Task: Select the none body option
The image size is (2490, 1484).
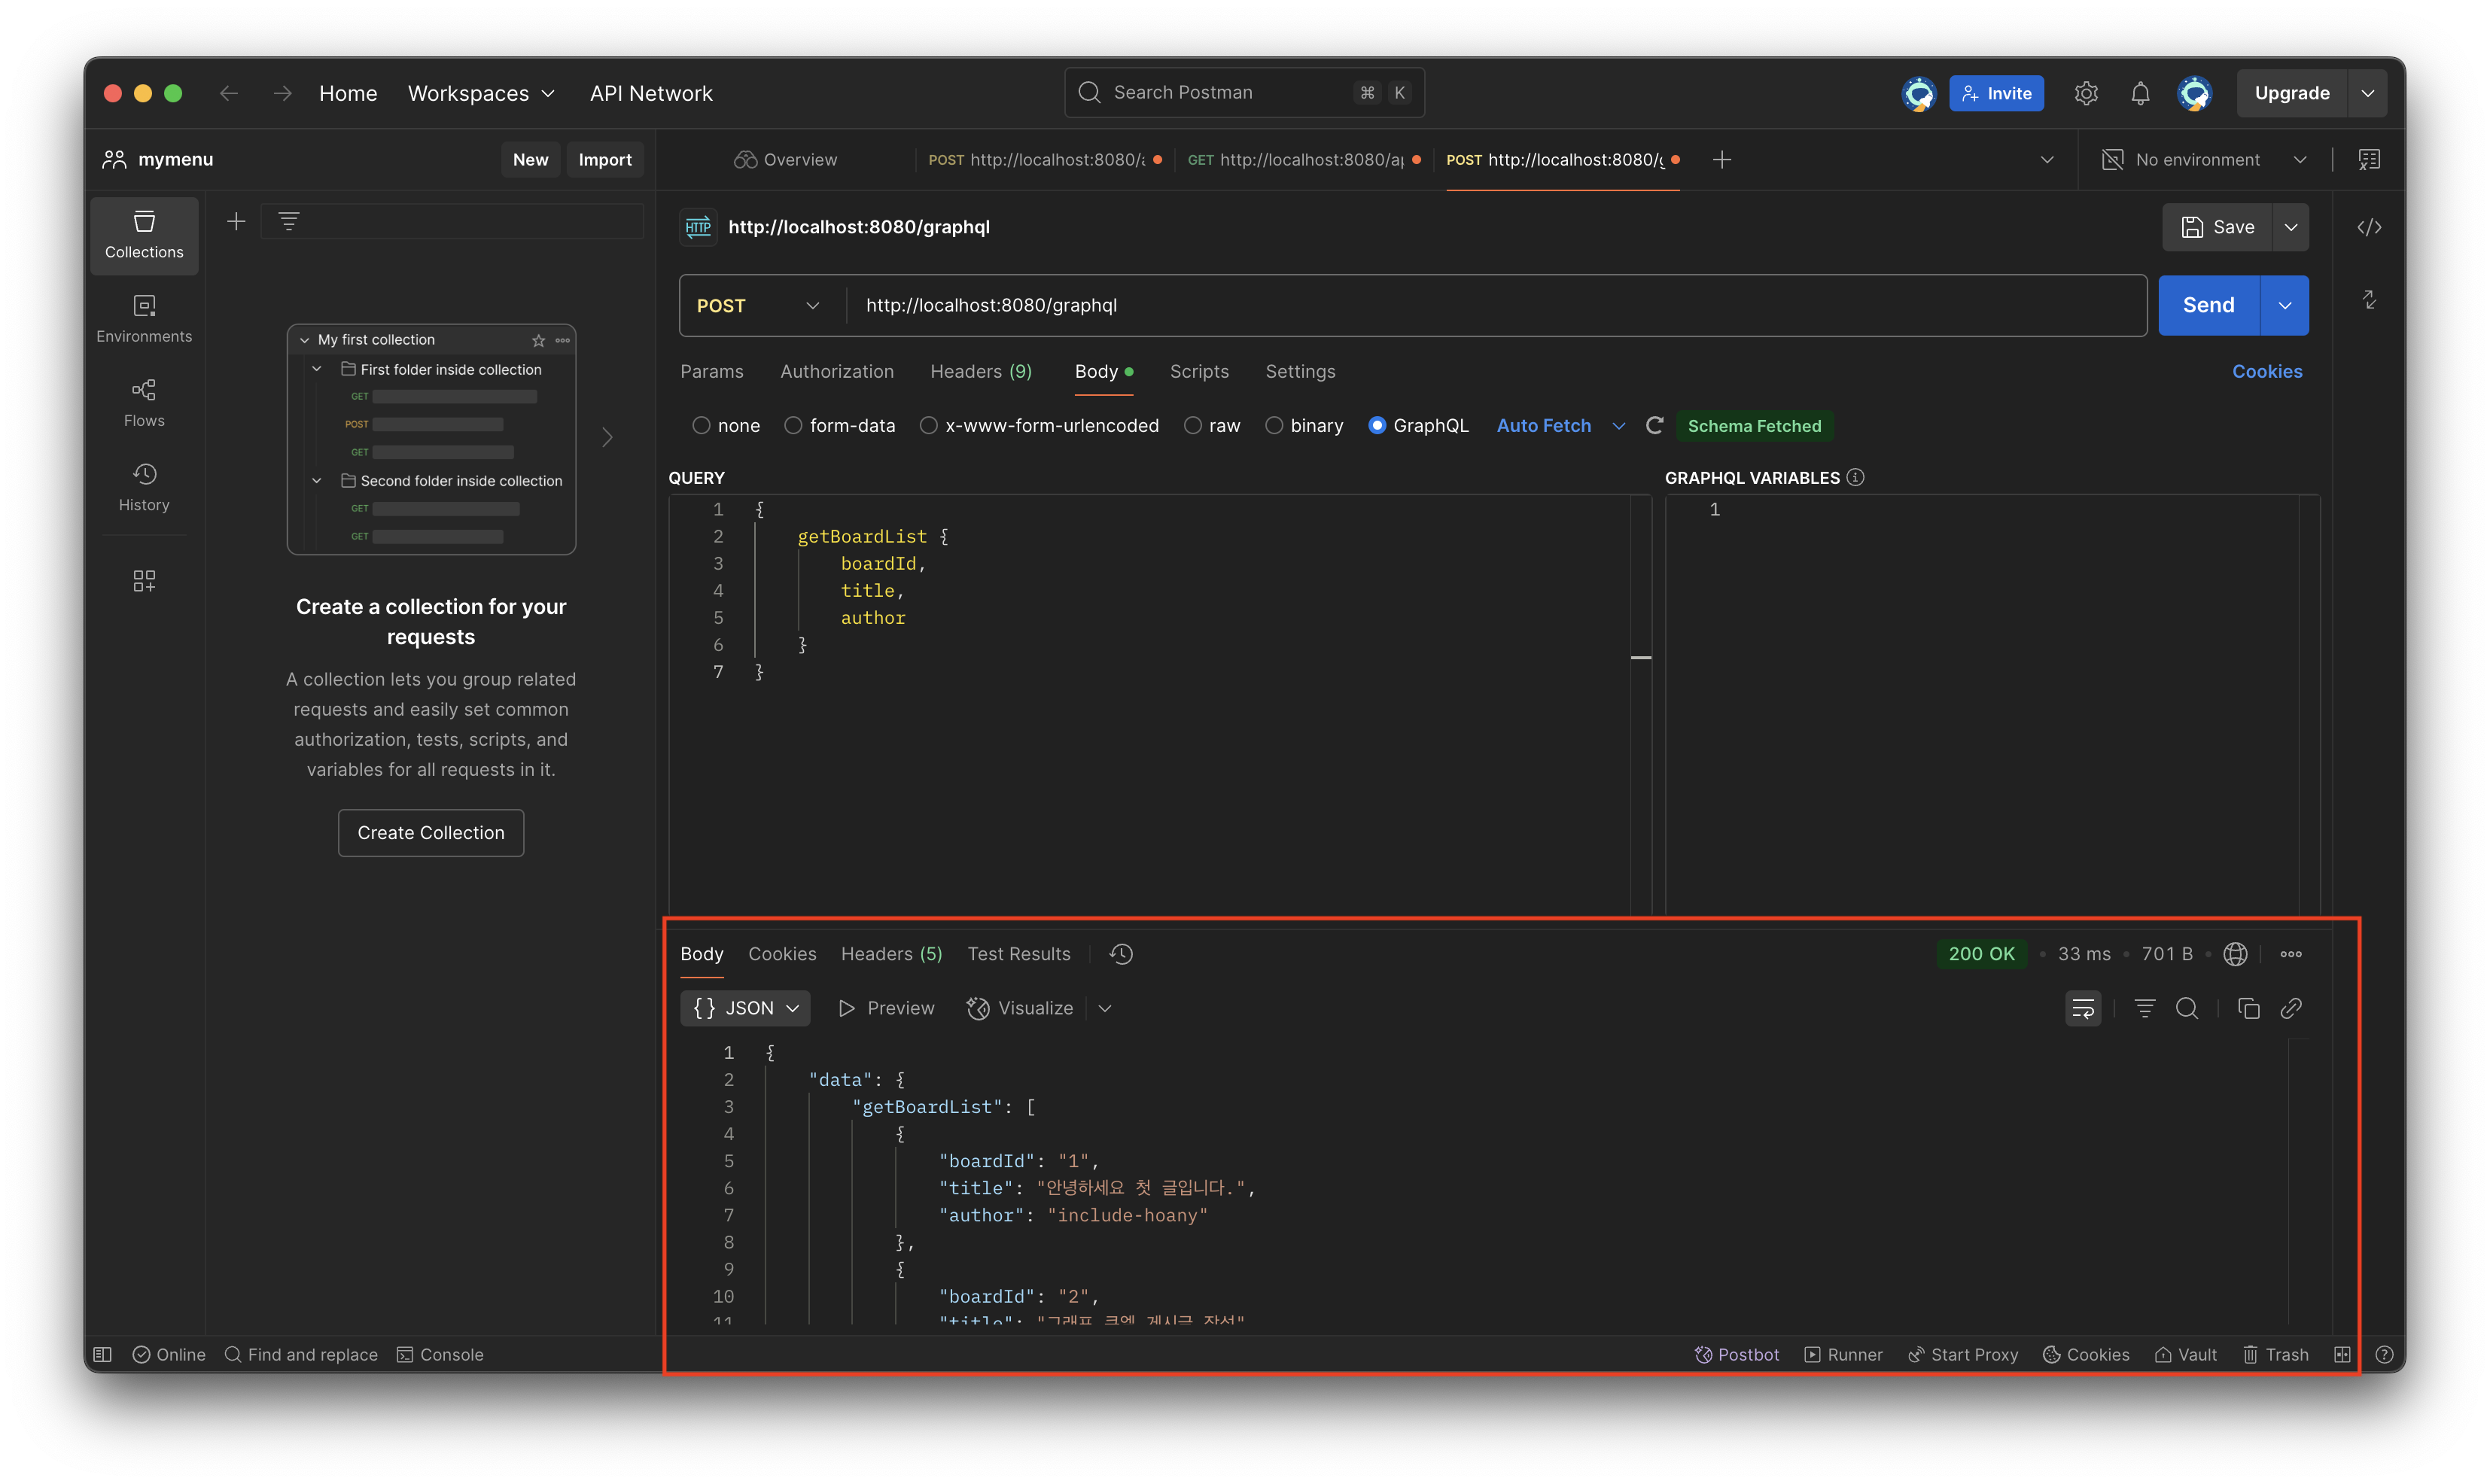Action: pyautogui.click(x=702, y=425)
